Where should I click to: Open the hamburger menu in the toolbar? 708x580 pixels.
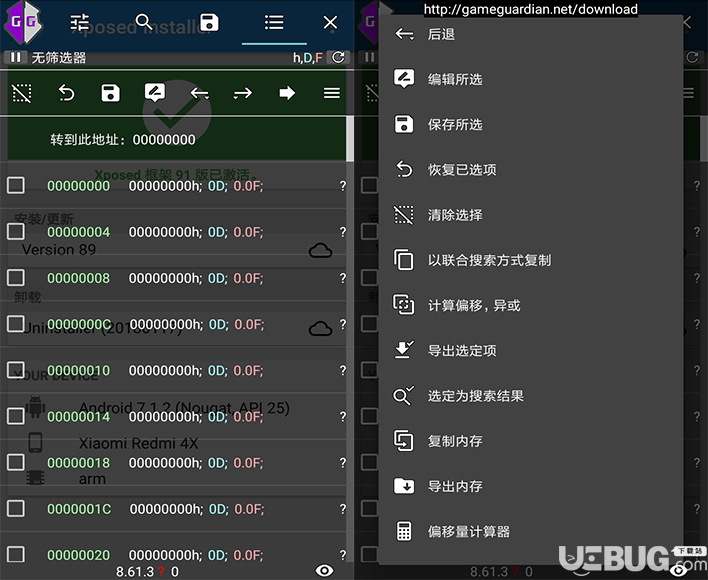[x=331, y=93]
